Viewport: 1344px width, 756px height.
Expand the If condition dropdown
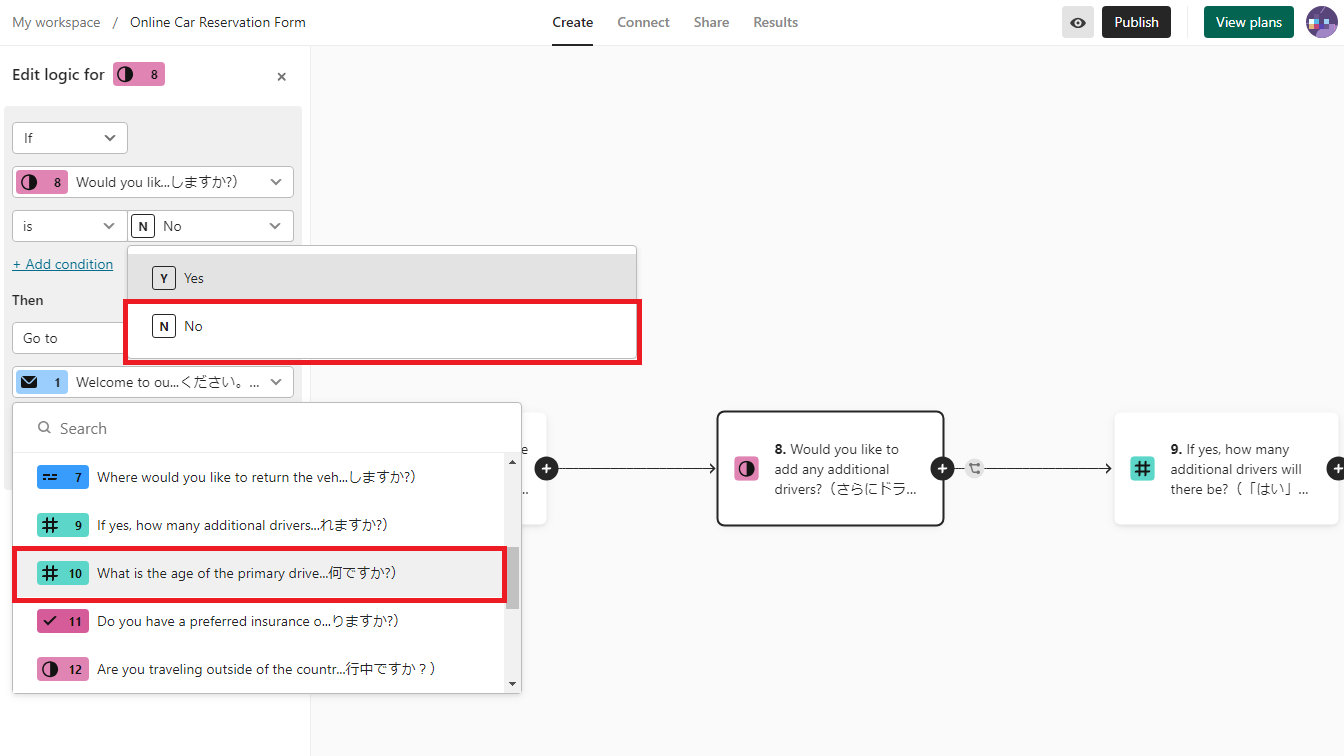70,138
